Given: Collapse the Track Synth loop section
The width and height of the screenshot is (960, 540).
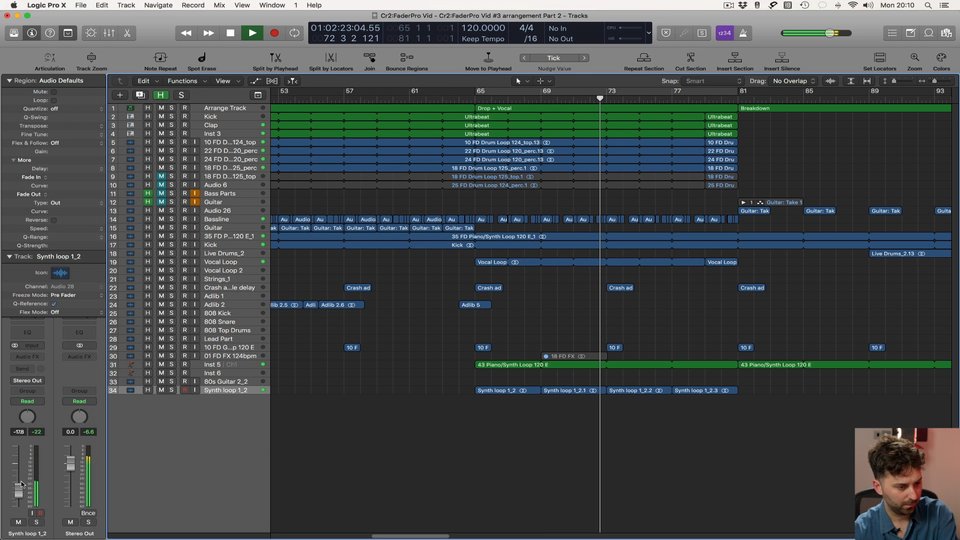Looking at the screenshot, I should [x=9, y=257].
